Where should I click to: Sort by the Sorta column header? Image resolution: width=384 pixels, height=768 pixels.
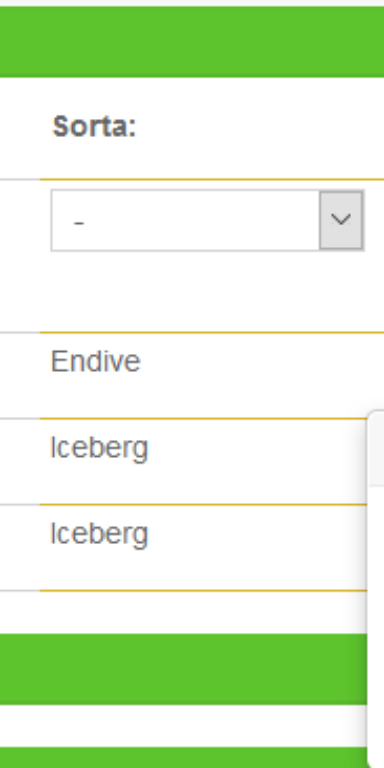tap(94, 126)
